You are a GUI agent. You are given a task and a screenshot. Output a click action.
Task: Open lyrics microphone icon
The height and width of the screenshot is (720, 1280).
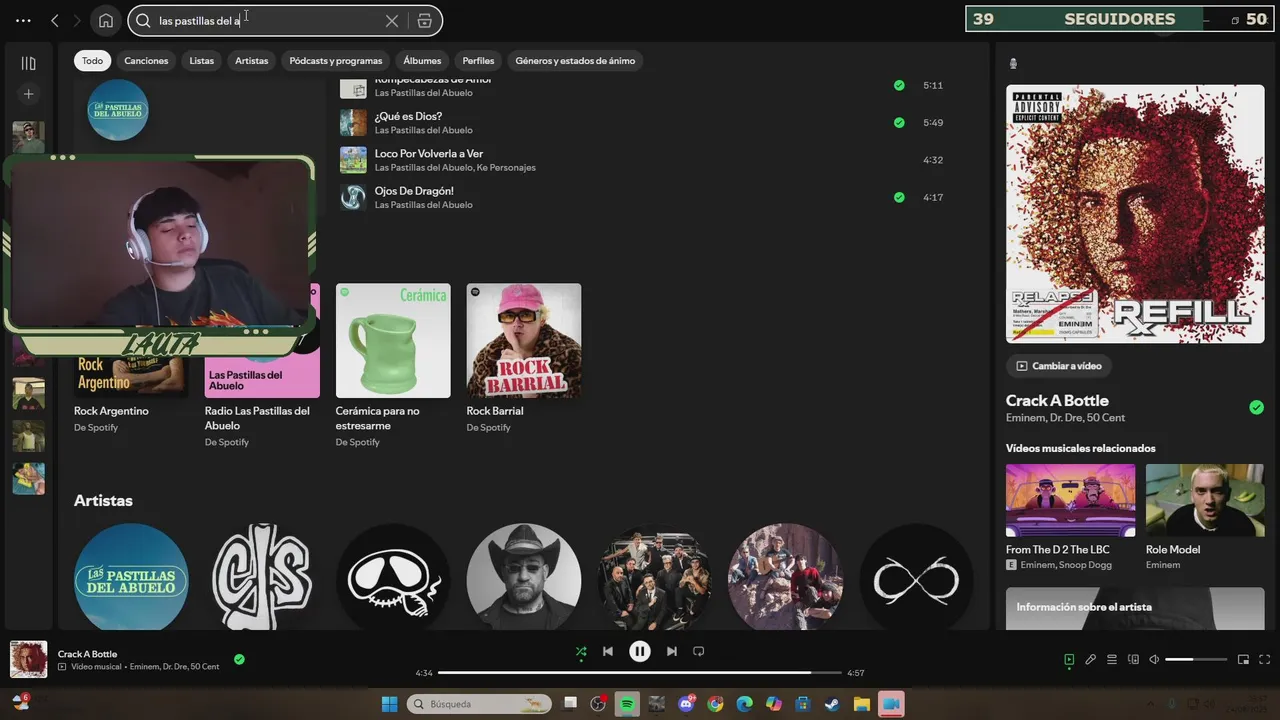(x=1091, y=660)
